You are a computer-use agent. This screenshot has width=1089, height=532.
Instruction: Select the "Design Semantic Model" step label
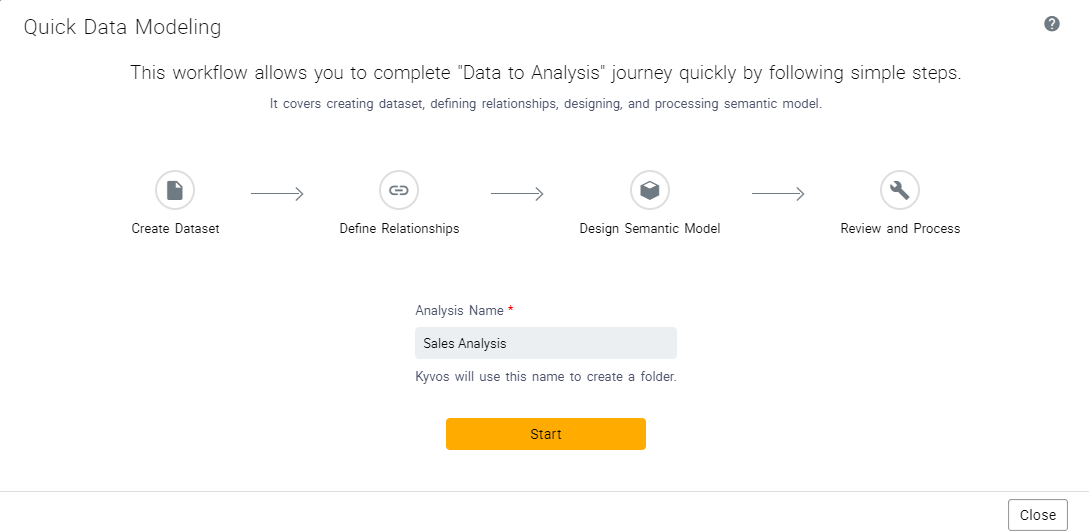650,229
